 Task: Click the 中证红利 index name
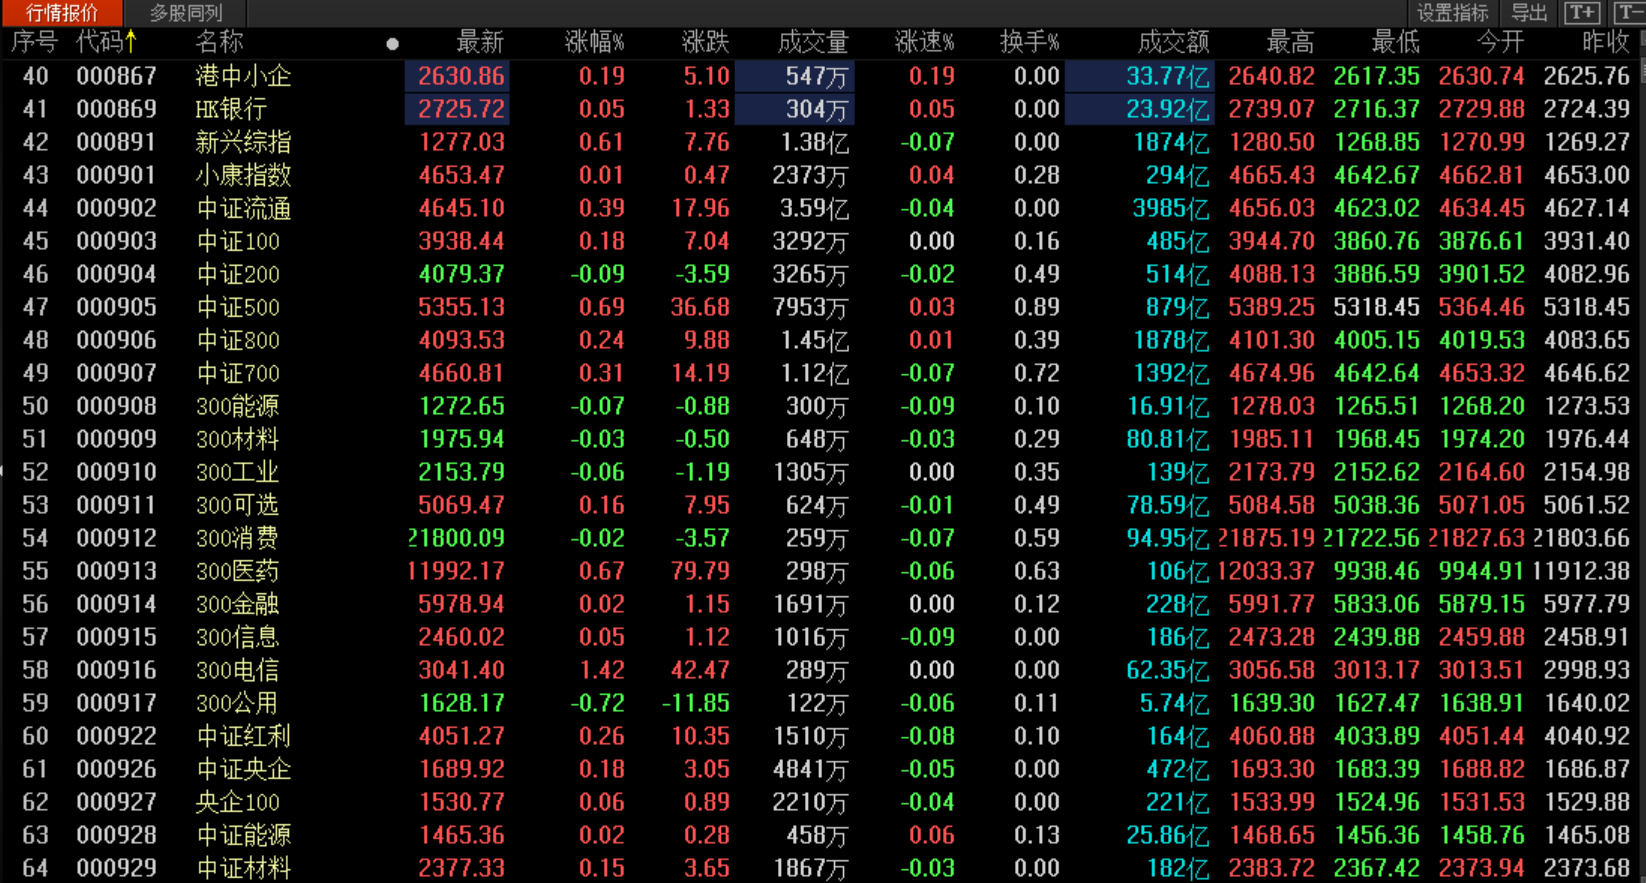click(x=243, y=736)
